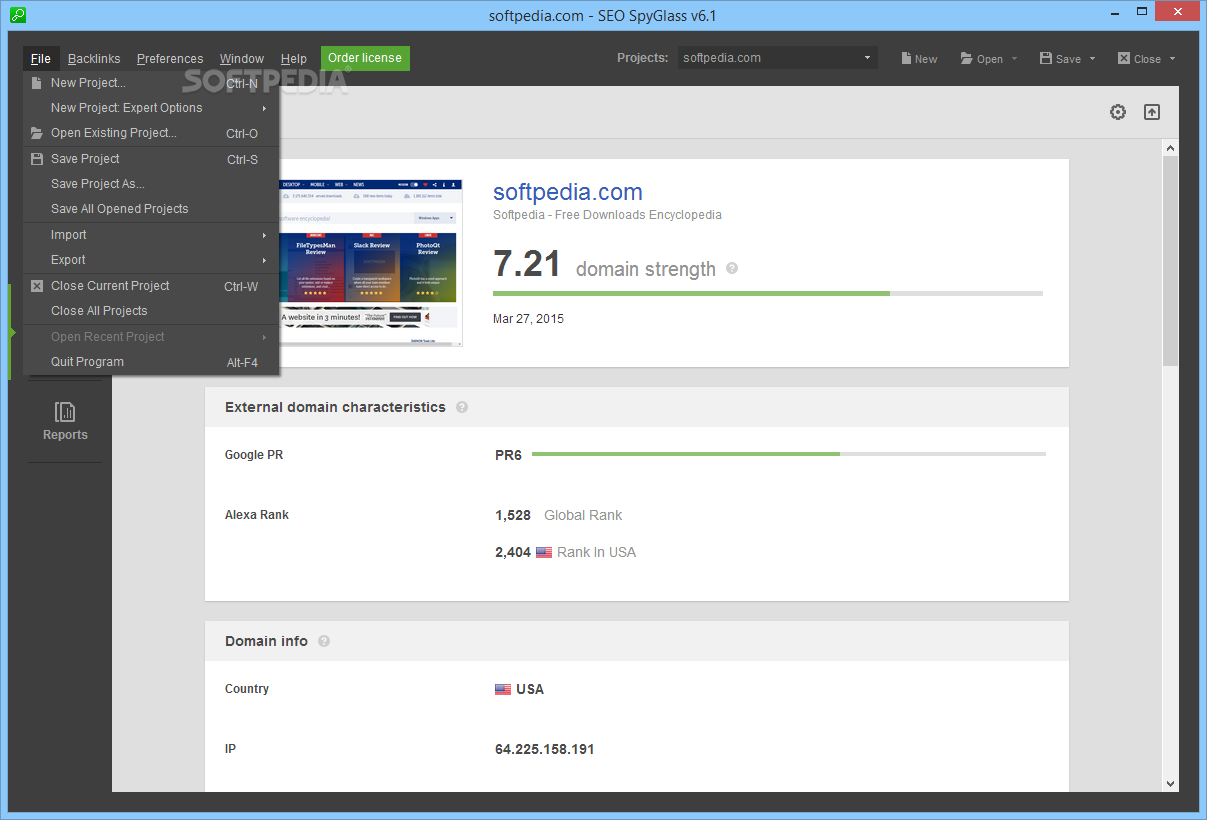
Task: Open the Reports sidebar section
Action: 65,421
